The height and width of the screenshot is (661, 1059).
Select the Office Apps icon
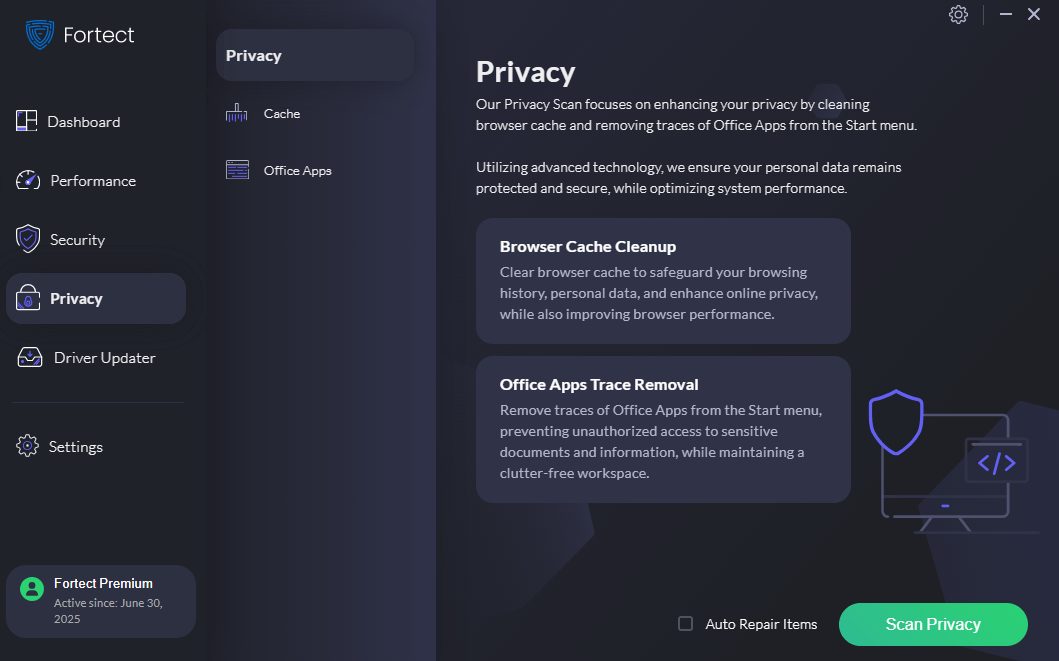[237, 170]
